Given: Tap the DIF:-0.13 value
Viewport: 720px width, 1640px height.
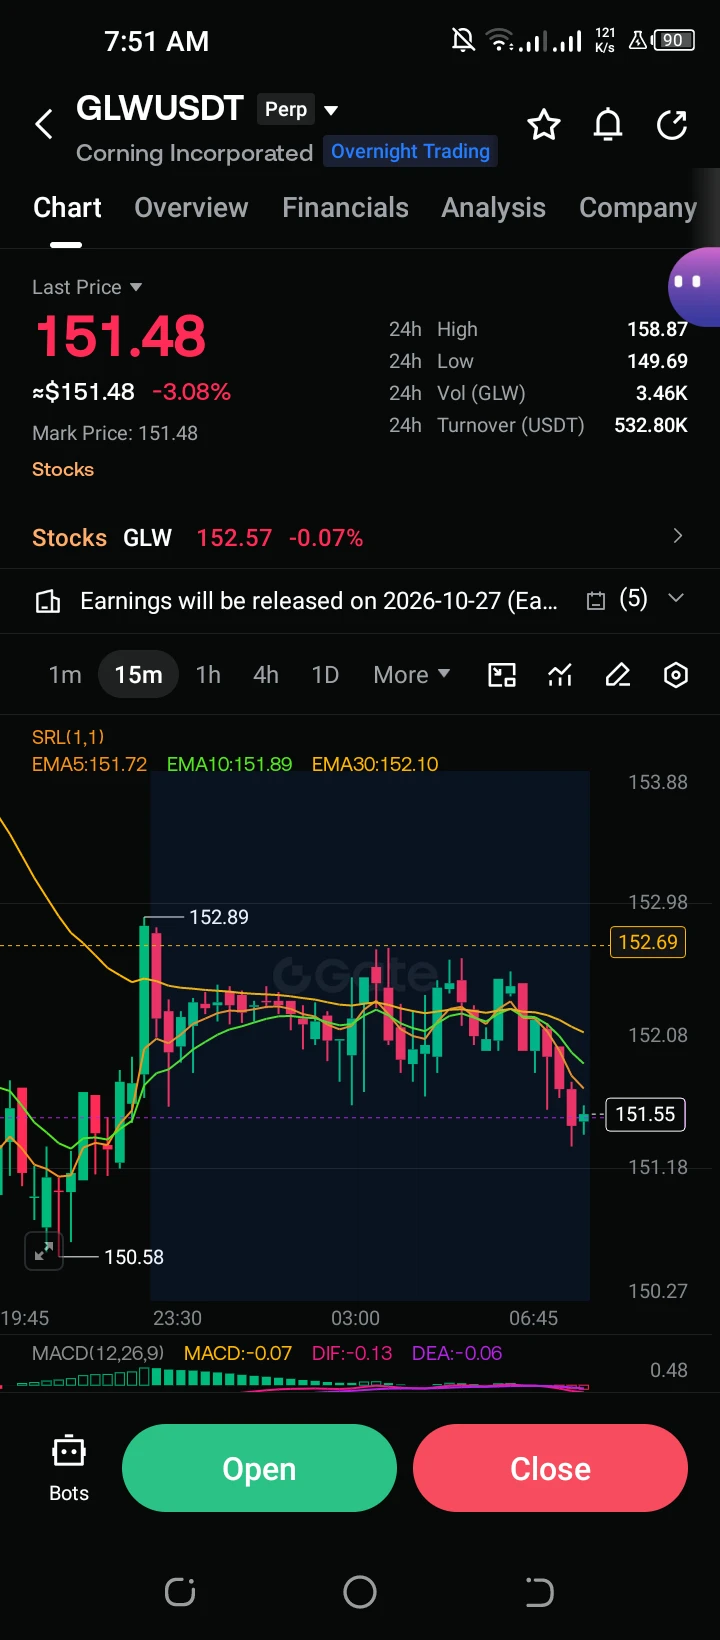Looking at the screenshot, I should 352,1353.
